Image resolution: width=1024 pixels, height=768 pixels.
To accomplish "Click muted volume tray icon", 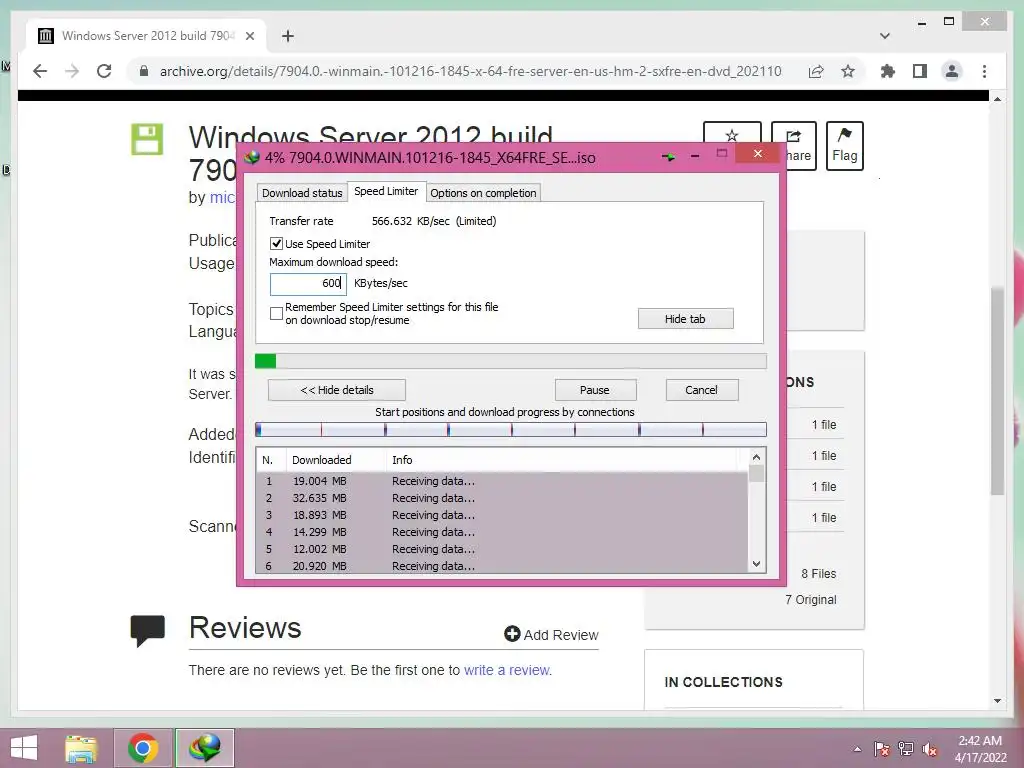I will pos(930,749).
